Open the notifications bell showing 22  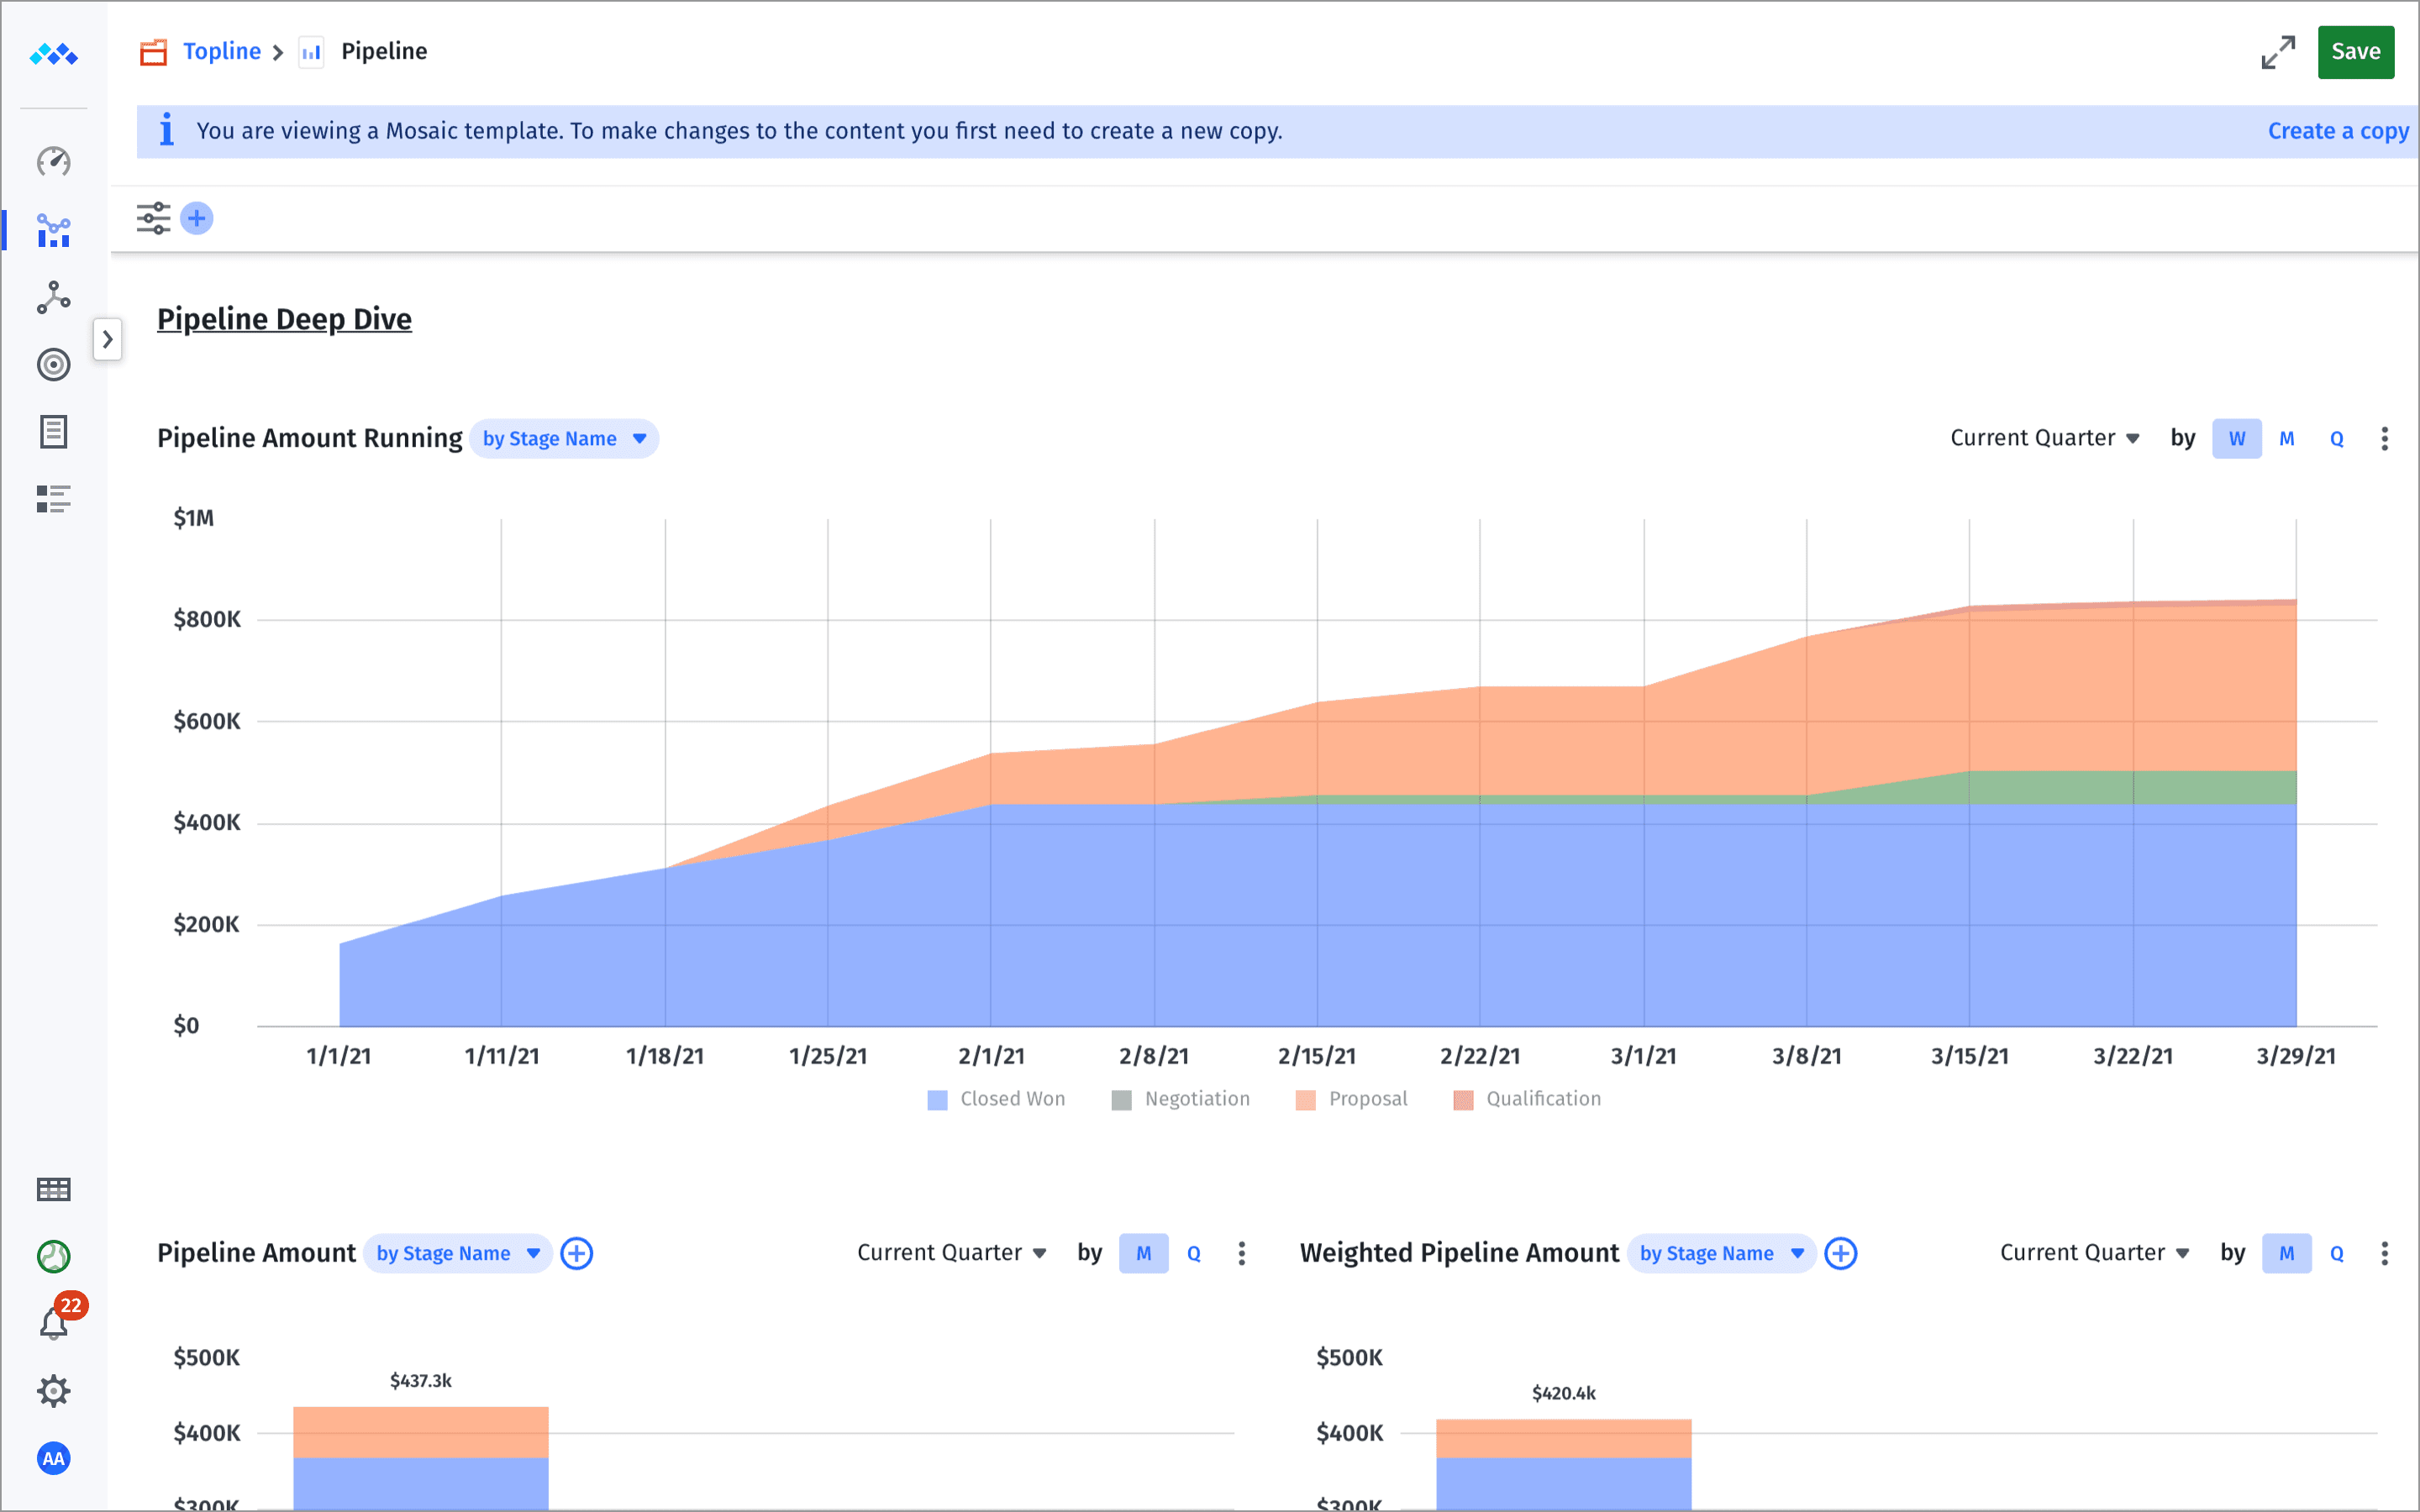(x=53, y=1322)
